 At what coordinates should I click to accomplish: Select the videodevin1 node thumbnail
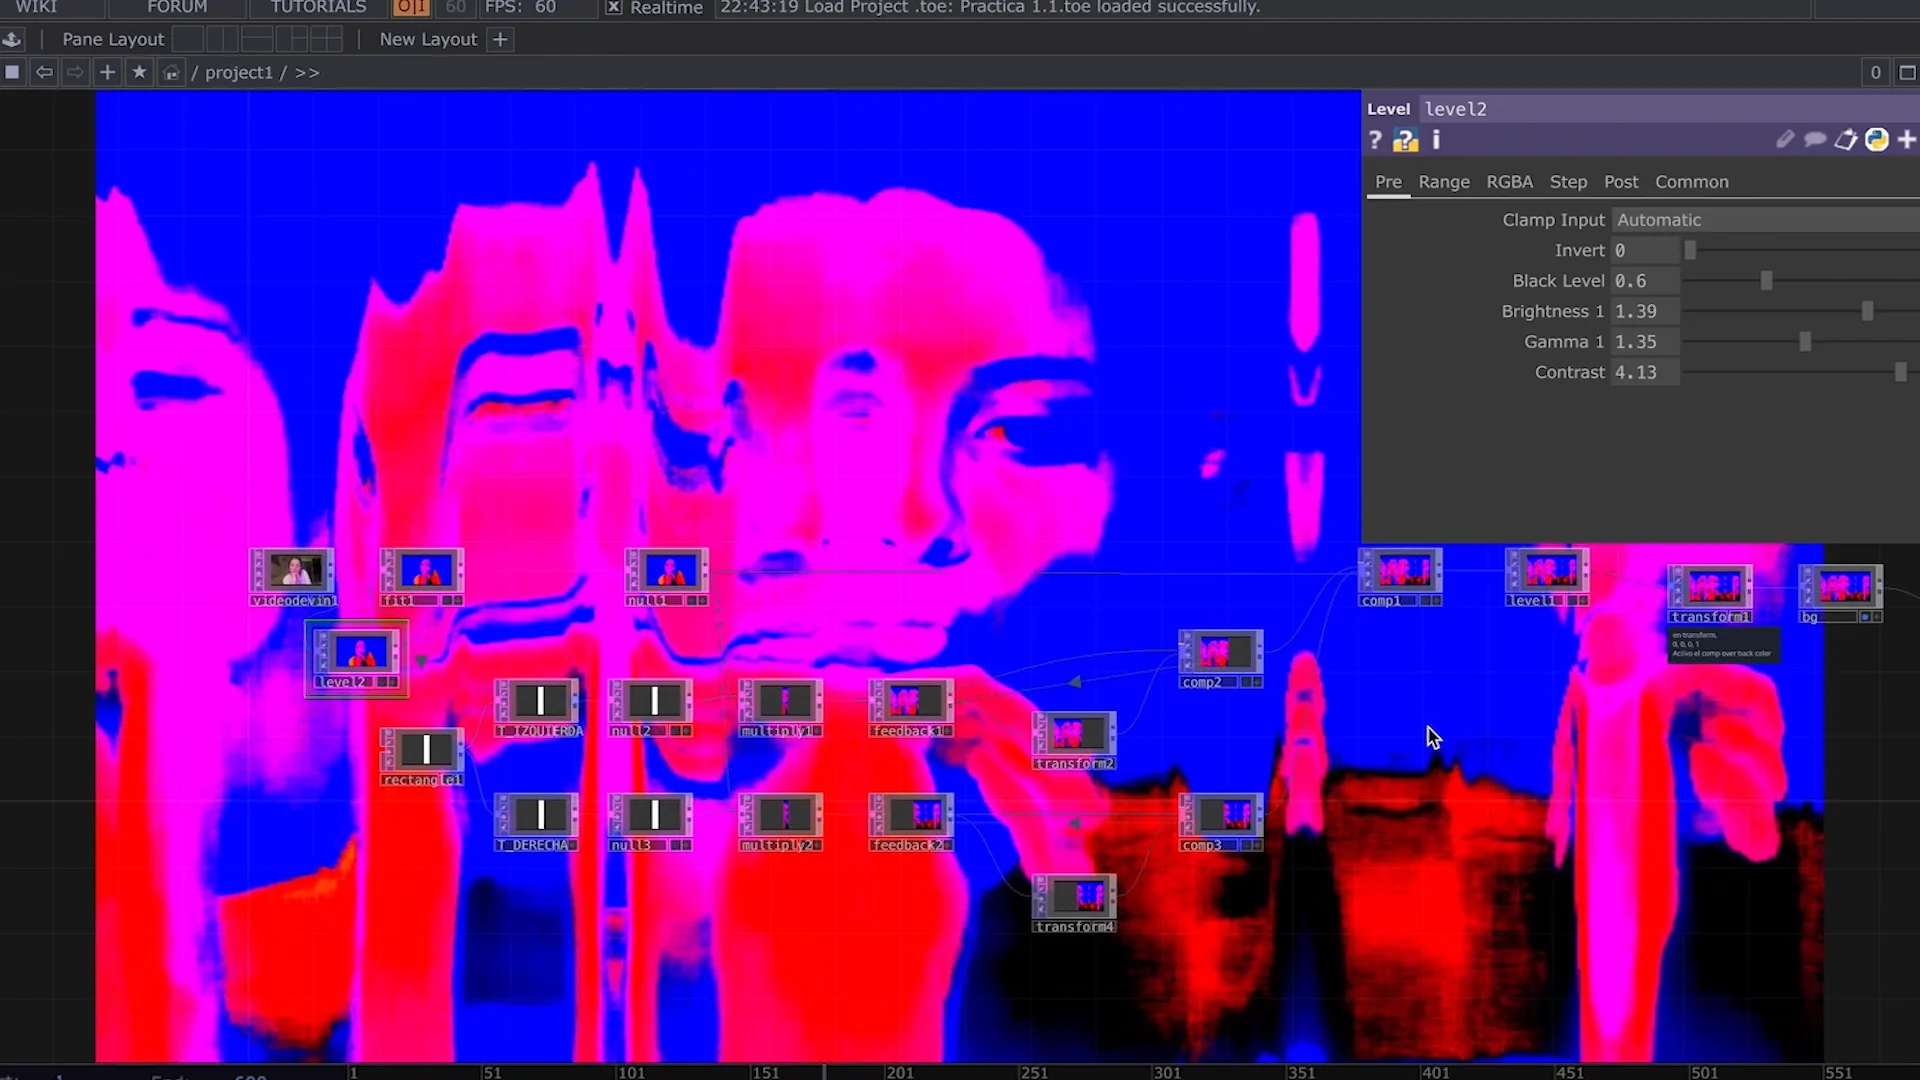[296, 570]
